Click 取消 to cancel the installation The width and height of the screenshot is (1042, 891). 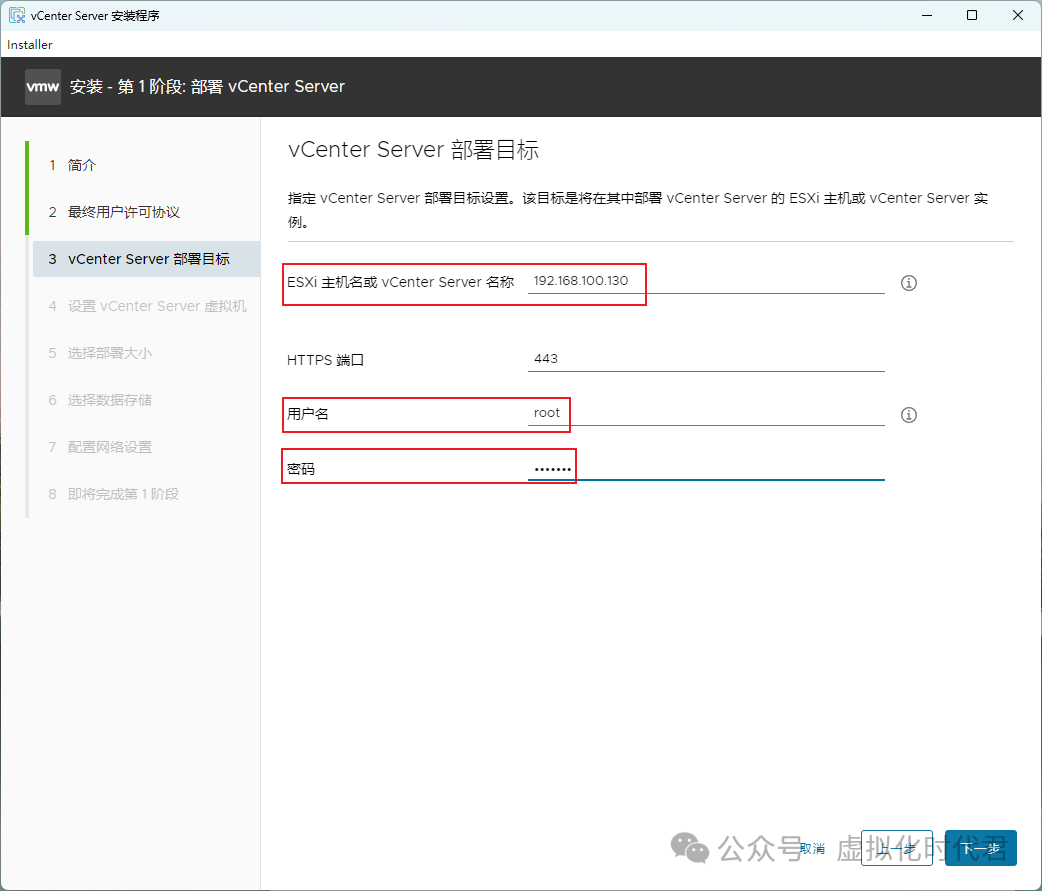pyautogui.click(x=812, y=848)
